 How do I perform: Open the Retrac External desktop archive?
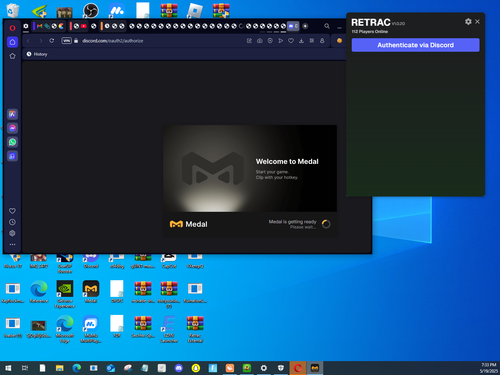[x=195, y=329]
